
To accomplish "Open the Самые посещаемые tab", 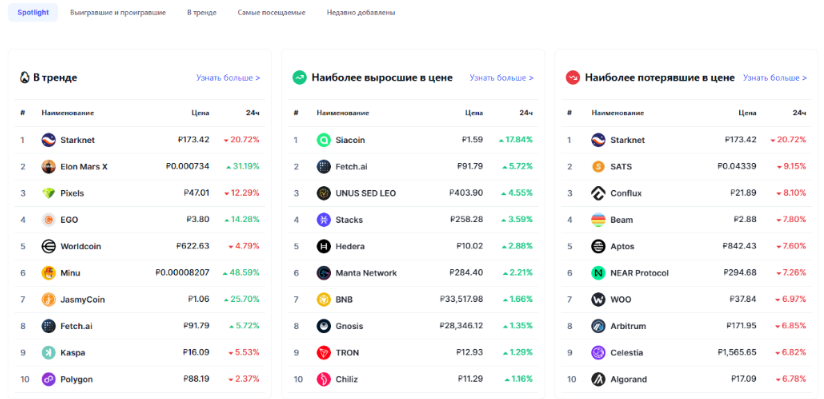I will [x=271, y=13].
